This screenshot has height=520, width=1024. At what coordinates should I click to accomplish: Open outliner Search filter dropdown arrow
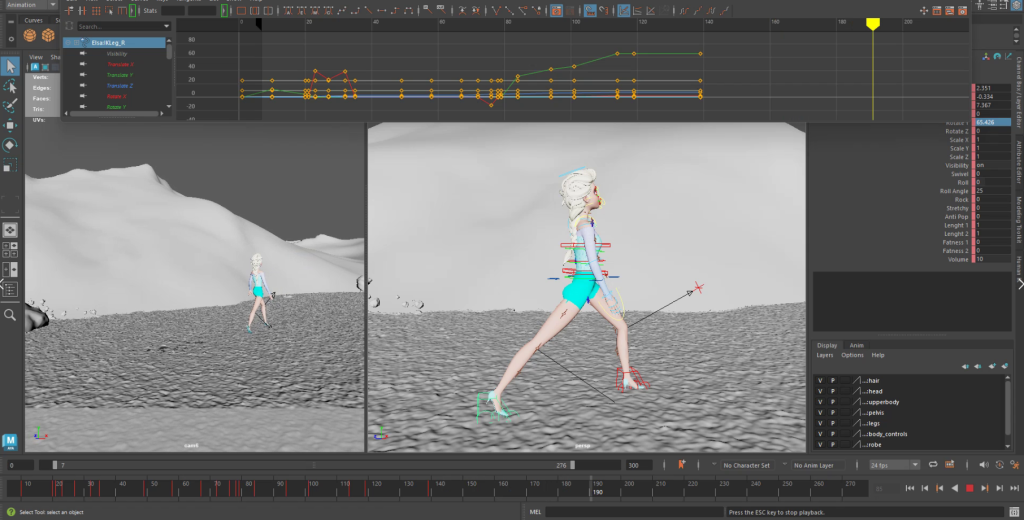click(167, 26)
